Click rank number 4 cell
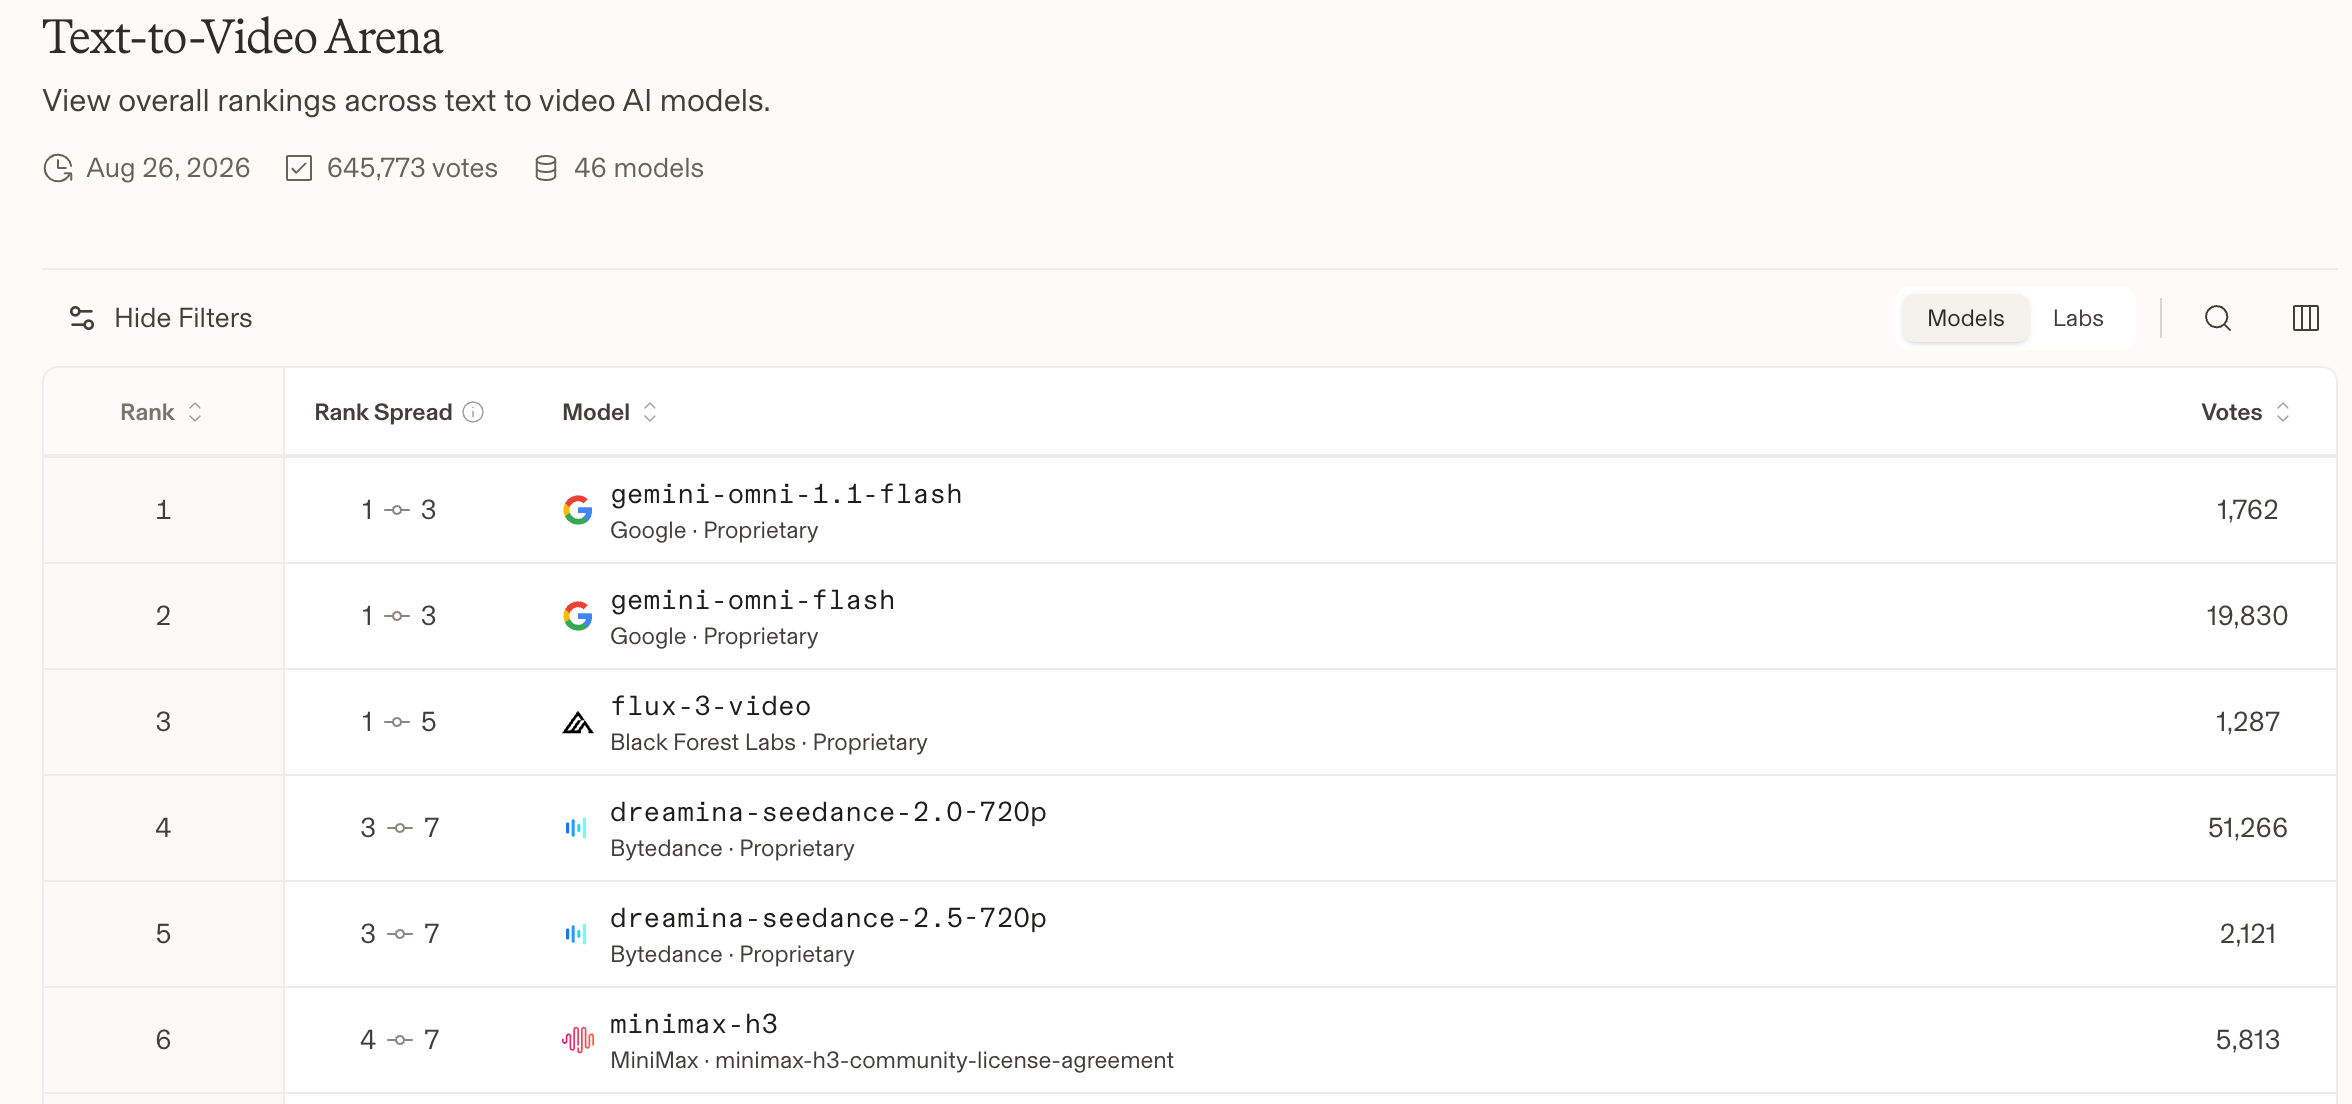This screenshot has width=2352, height=1104. 163,828
